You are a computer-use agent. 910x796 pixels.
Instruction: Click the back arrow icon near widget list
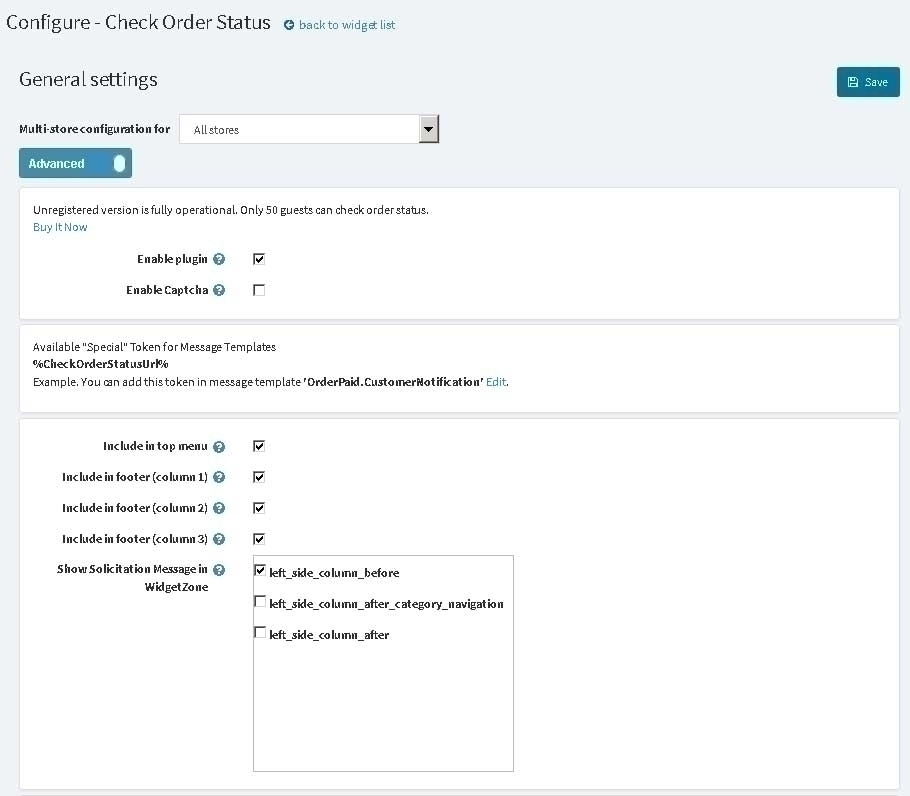(x=289, y=25)
